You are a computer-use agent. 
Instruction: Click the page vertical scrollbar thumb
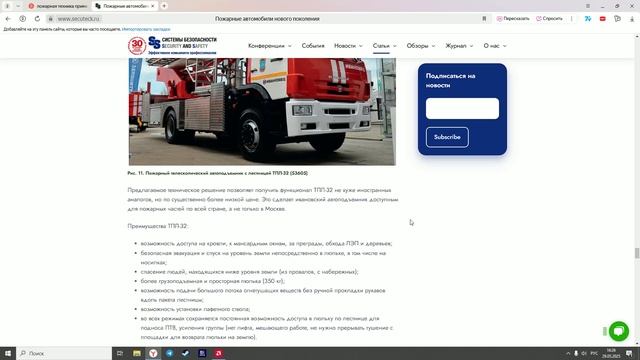pyautogui.click(x=637, y=253)
